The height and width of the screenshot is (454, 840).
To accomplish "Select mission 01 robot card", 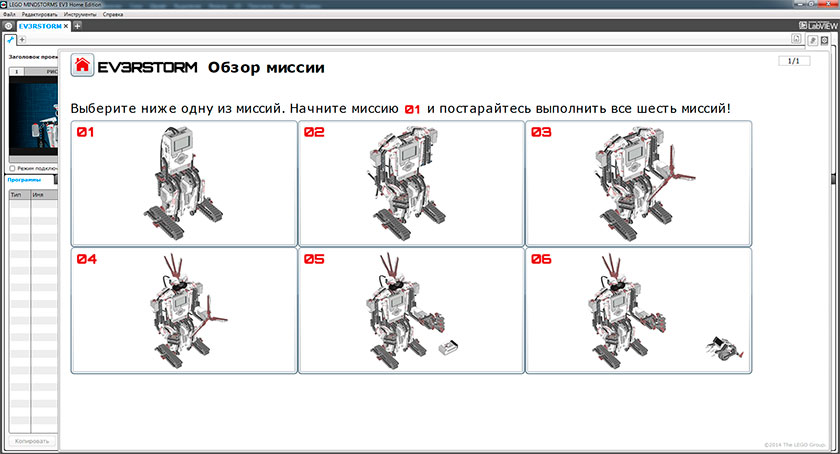I will (184, 183).
